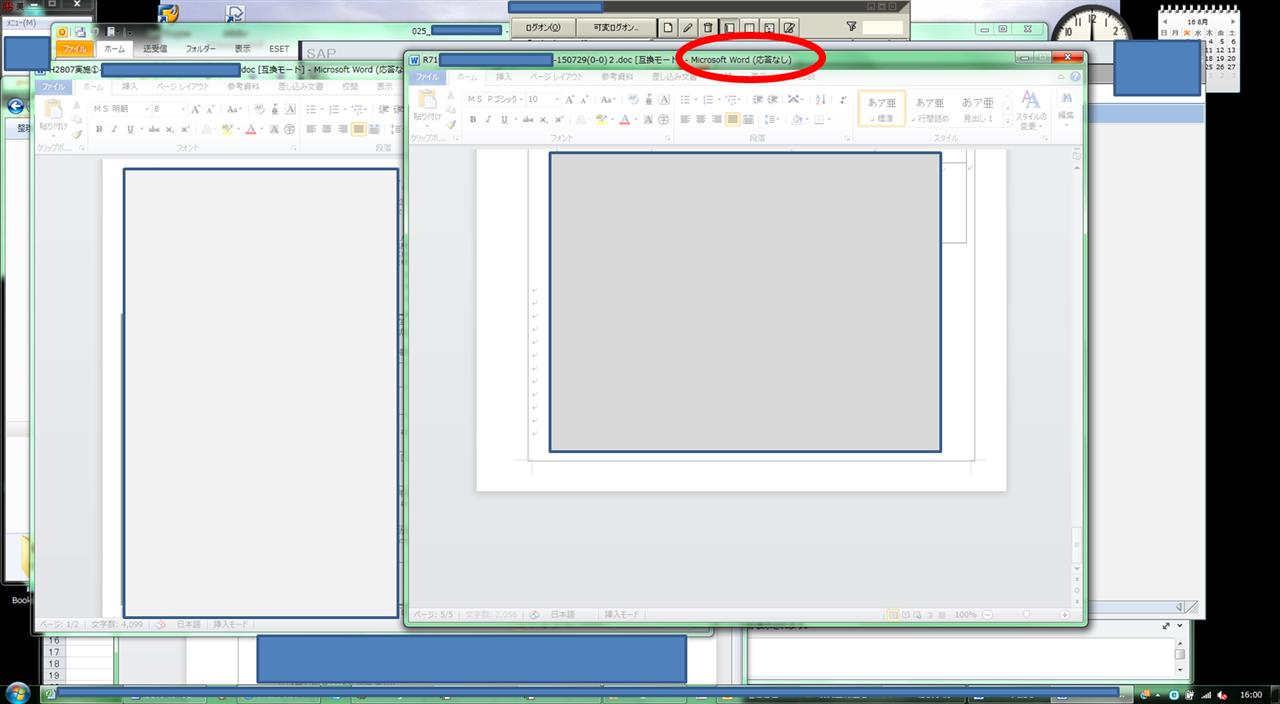This screenshot has width=1280, height=704.
Task: Justify text in front Word window
Action: click(x=732, y=119)
